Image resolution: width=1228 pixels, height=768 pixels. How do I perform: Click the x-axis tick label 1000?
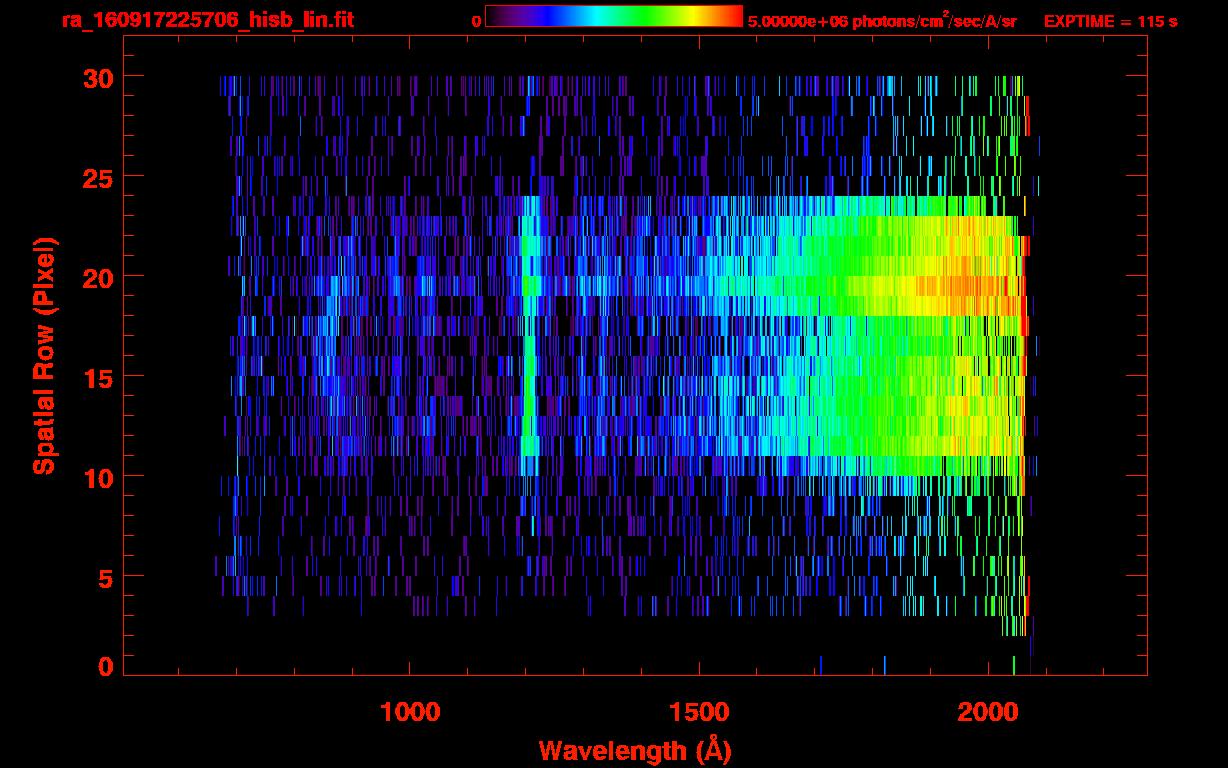click(410, 712)
